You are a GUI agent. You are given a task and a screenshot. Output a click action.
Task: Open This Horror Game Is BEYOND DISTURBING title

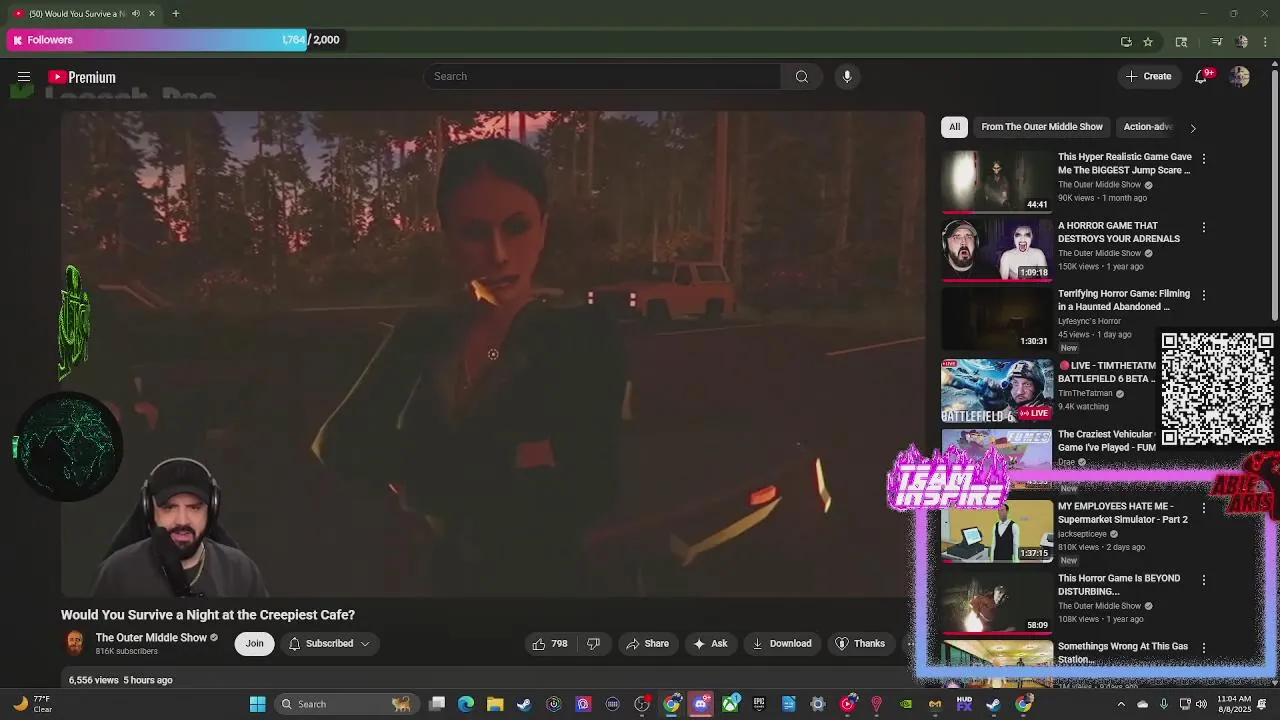point(1119,585)
